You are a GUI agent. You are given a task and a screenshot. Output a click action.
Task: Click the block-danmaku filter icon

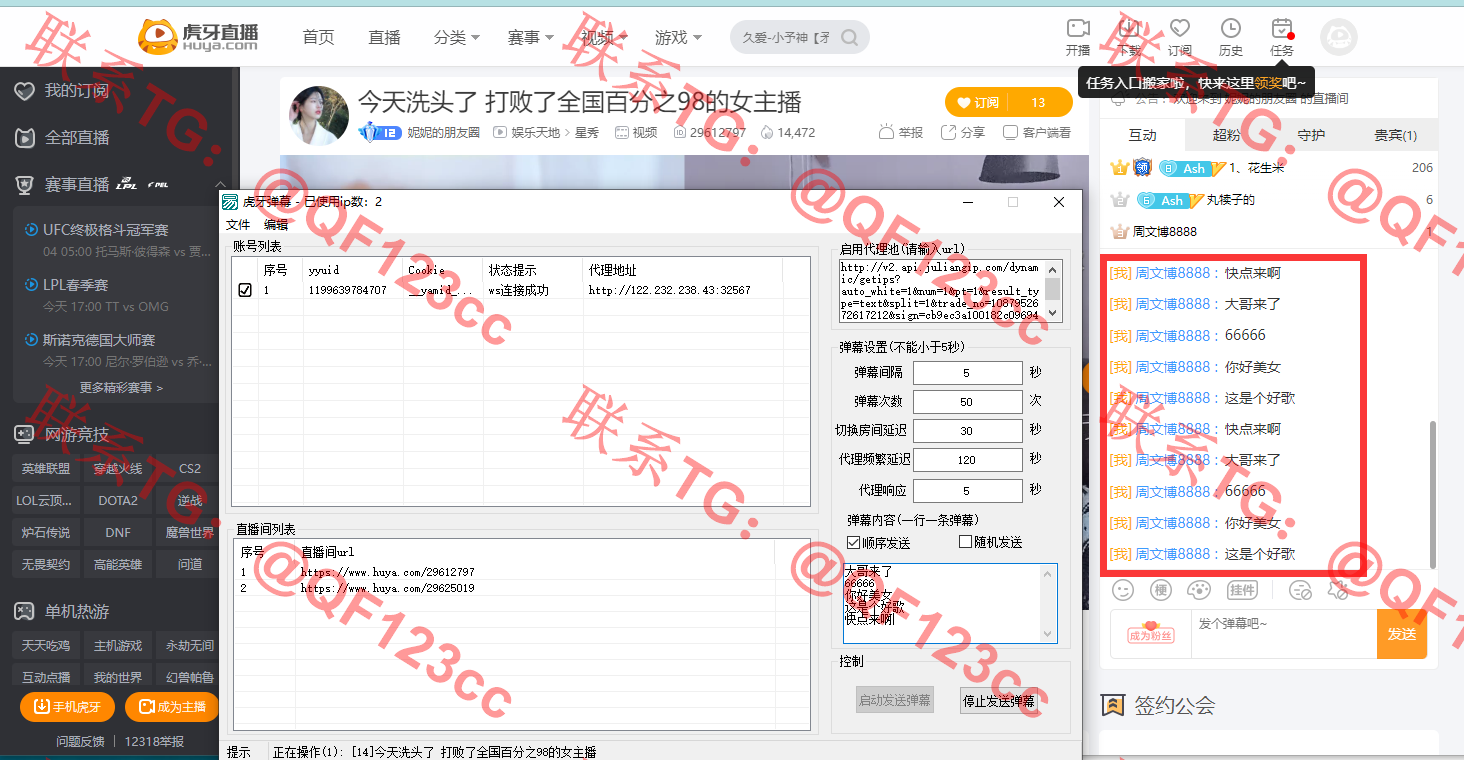(x=1300, y=590)
